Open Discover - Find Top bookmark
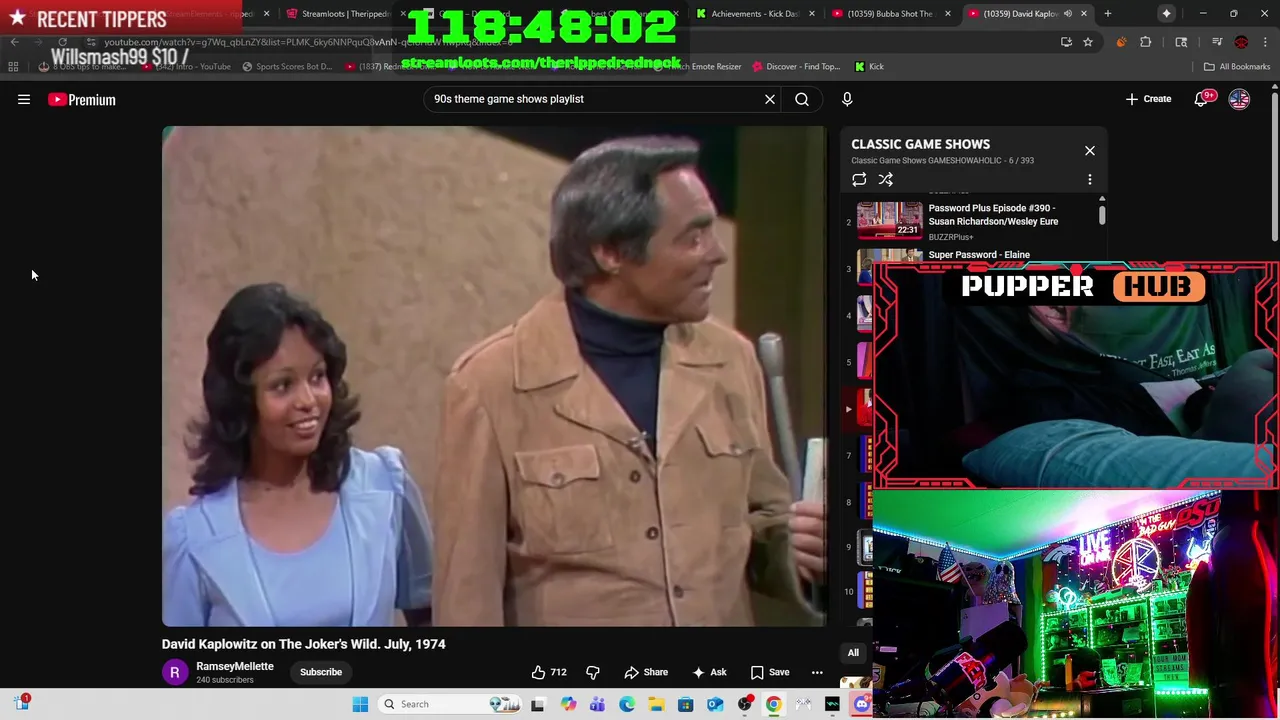1280x720 pixels. [x=796, y=67]
